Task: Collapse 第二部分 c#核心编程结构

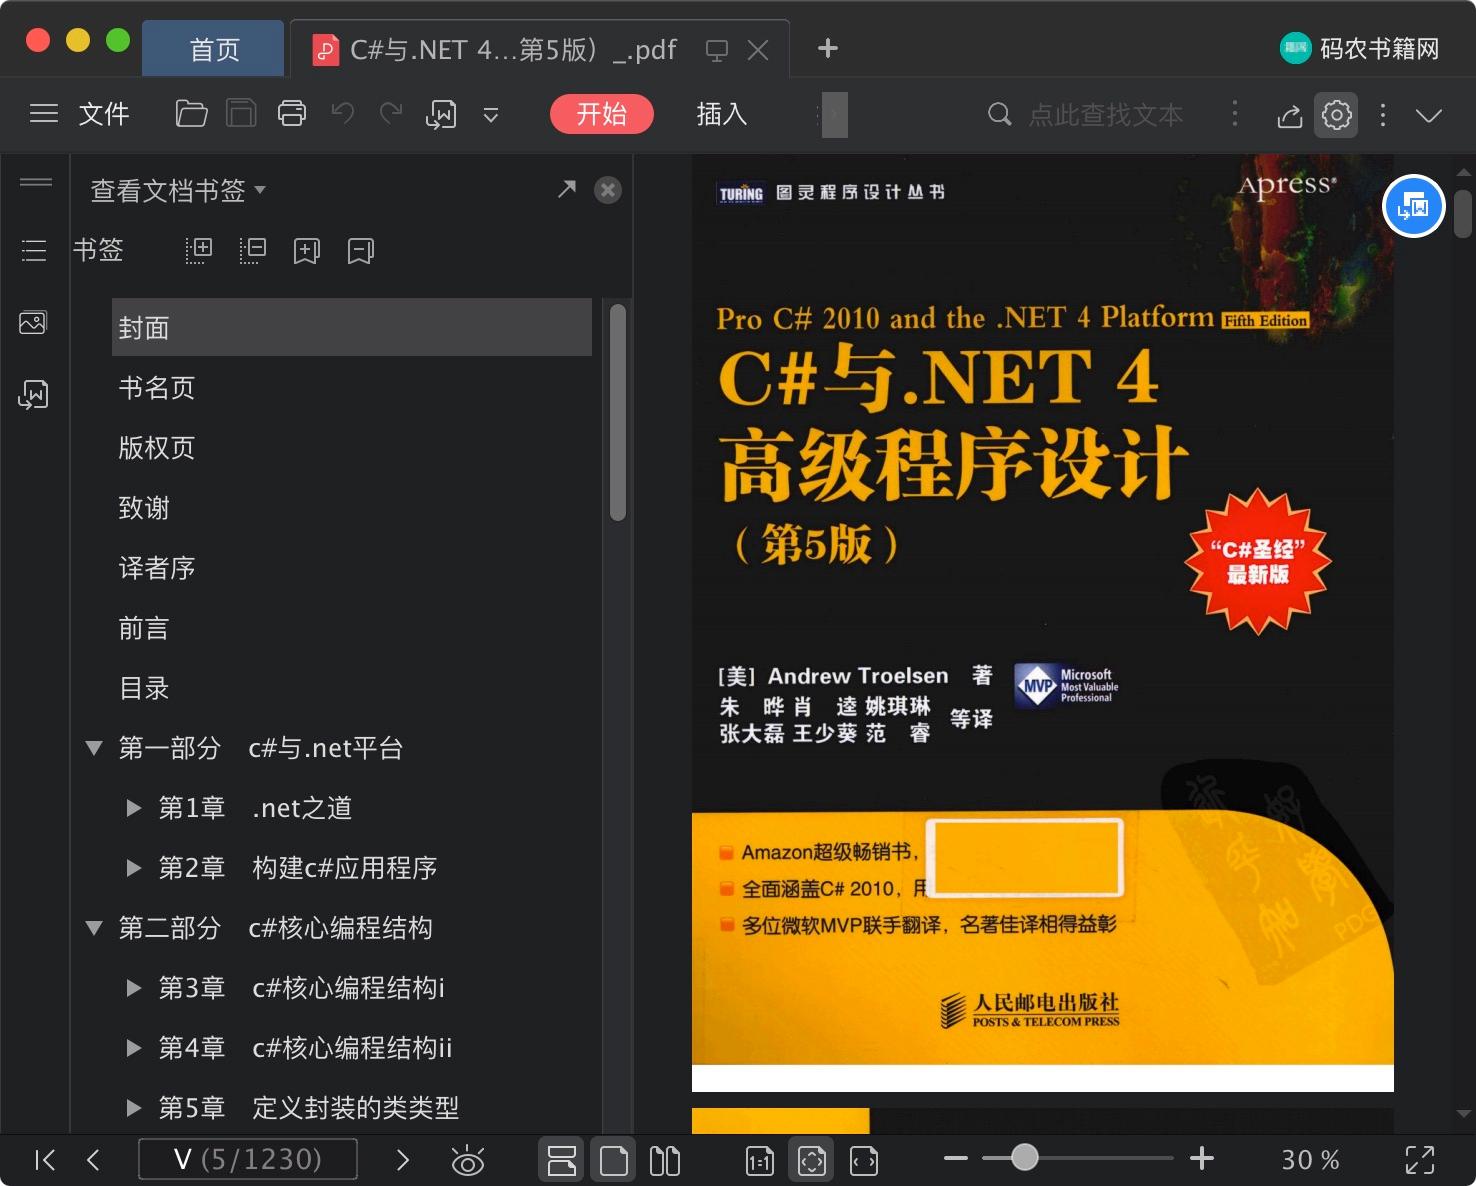Action: (x=94, y=928)
